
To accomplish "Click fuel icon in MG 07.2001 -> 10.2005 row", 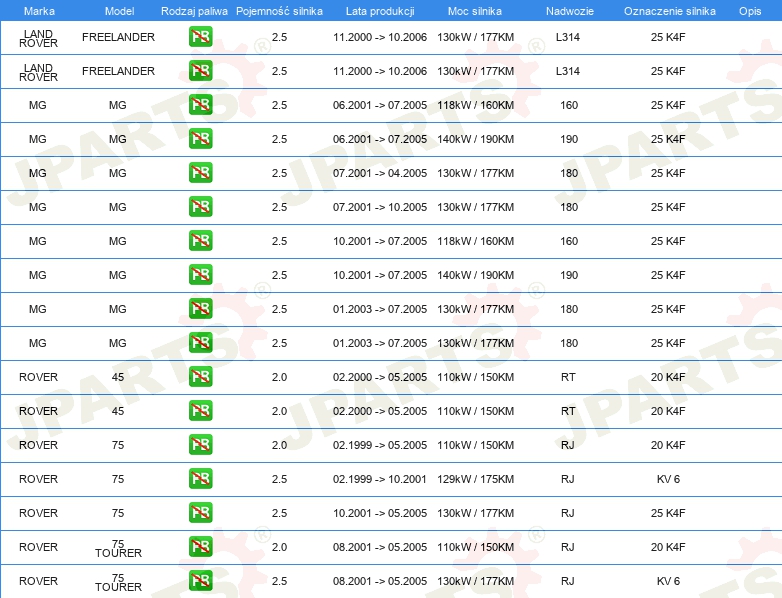I will click(200, 206).
